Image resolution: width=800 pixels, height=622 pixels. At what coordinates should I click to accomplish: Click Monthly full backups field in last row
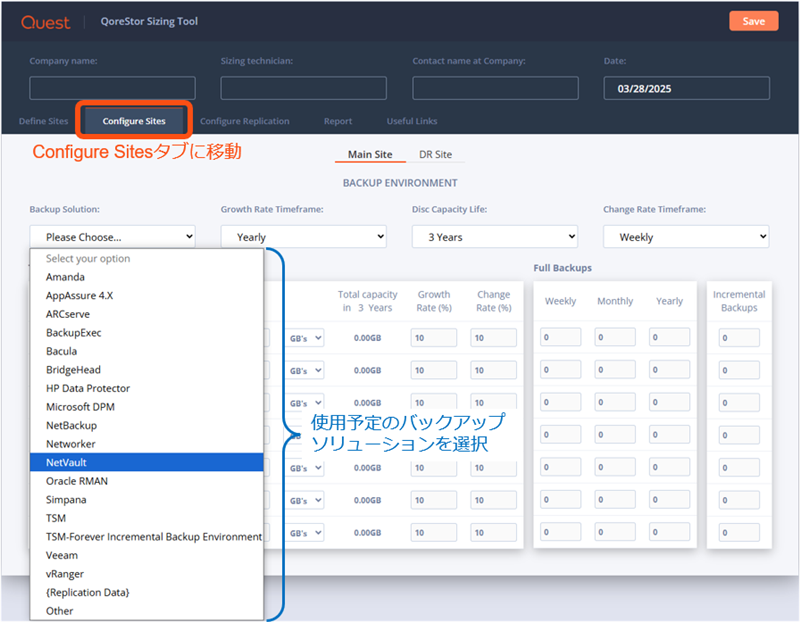615,532
